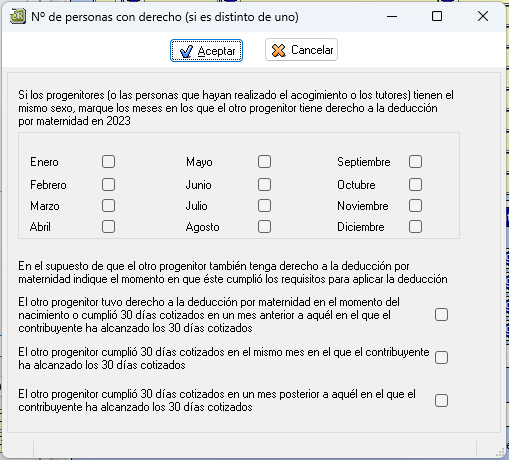Mark the Octubre checkbox
Viewport: 509px width, 460px height.
click(x=415, y=184)
